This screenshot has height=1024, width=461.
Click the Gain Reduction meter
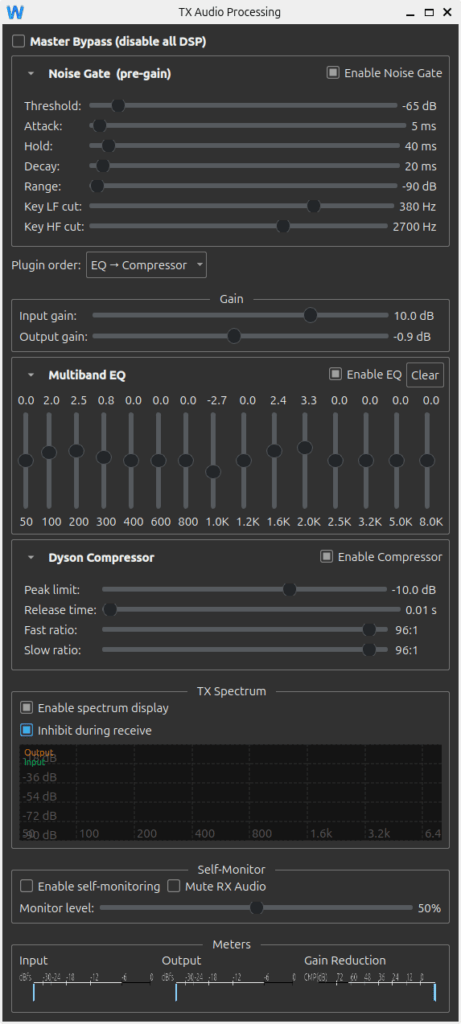coord(370,987)
